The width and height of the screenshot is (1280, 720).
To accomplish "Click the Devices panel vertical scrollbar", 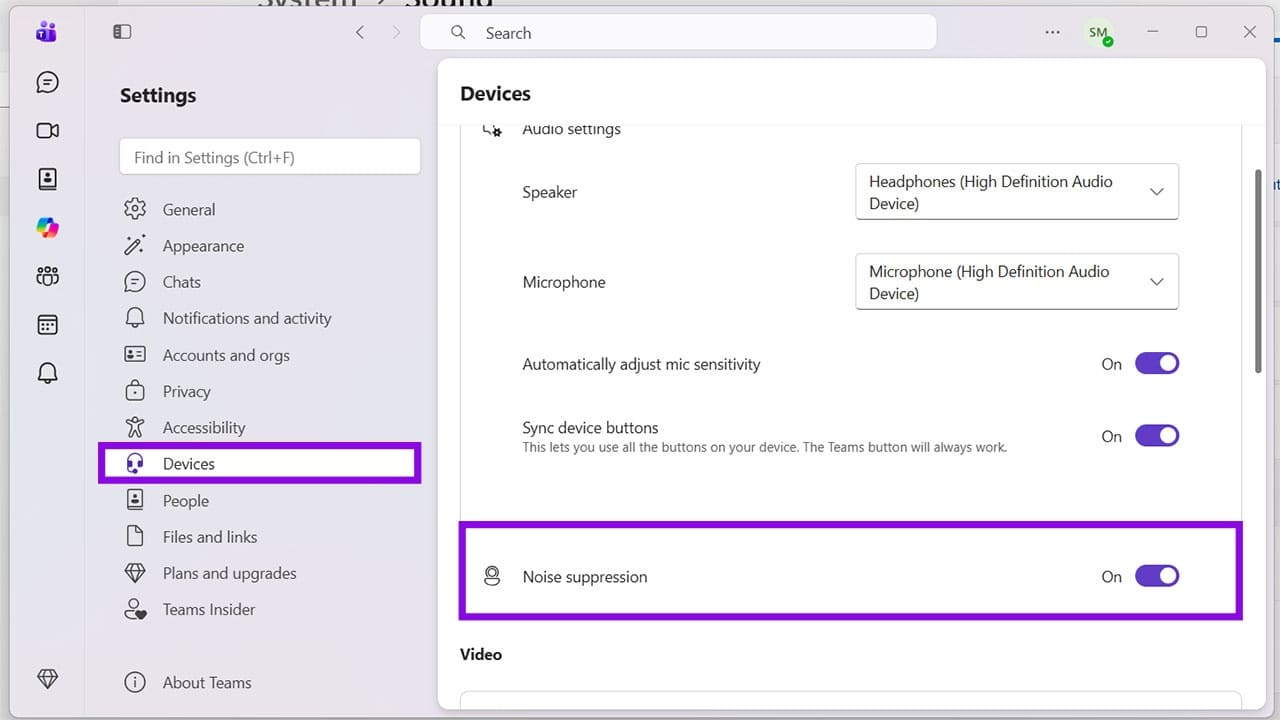I will pyautogui.click(x=1258, y=271).
